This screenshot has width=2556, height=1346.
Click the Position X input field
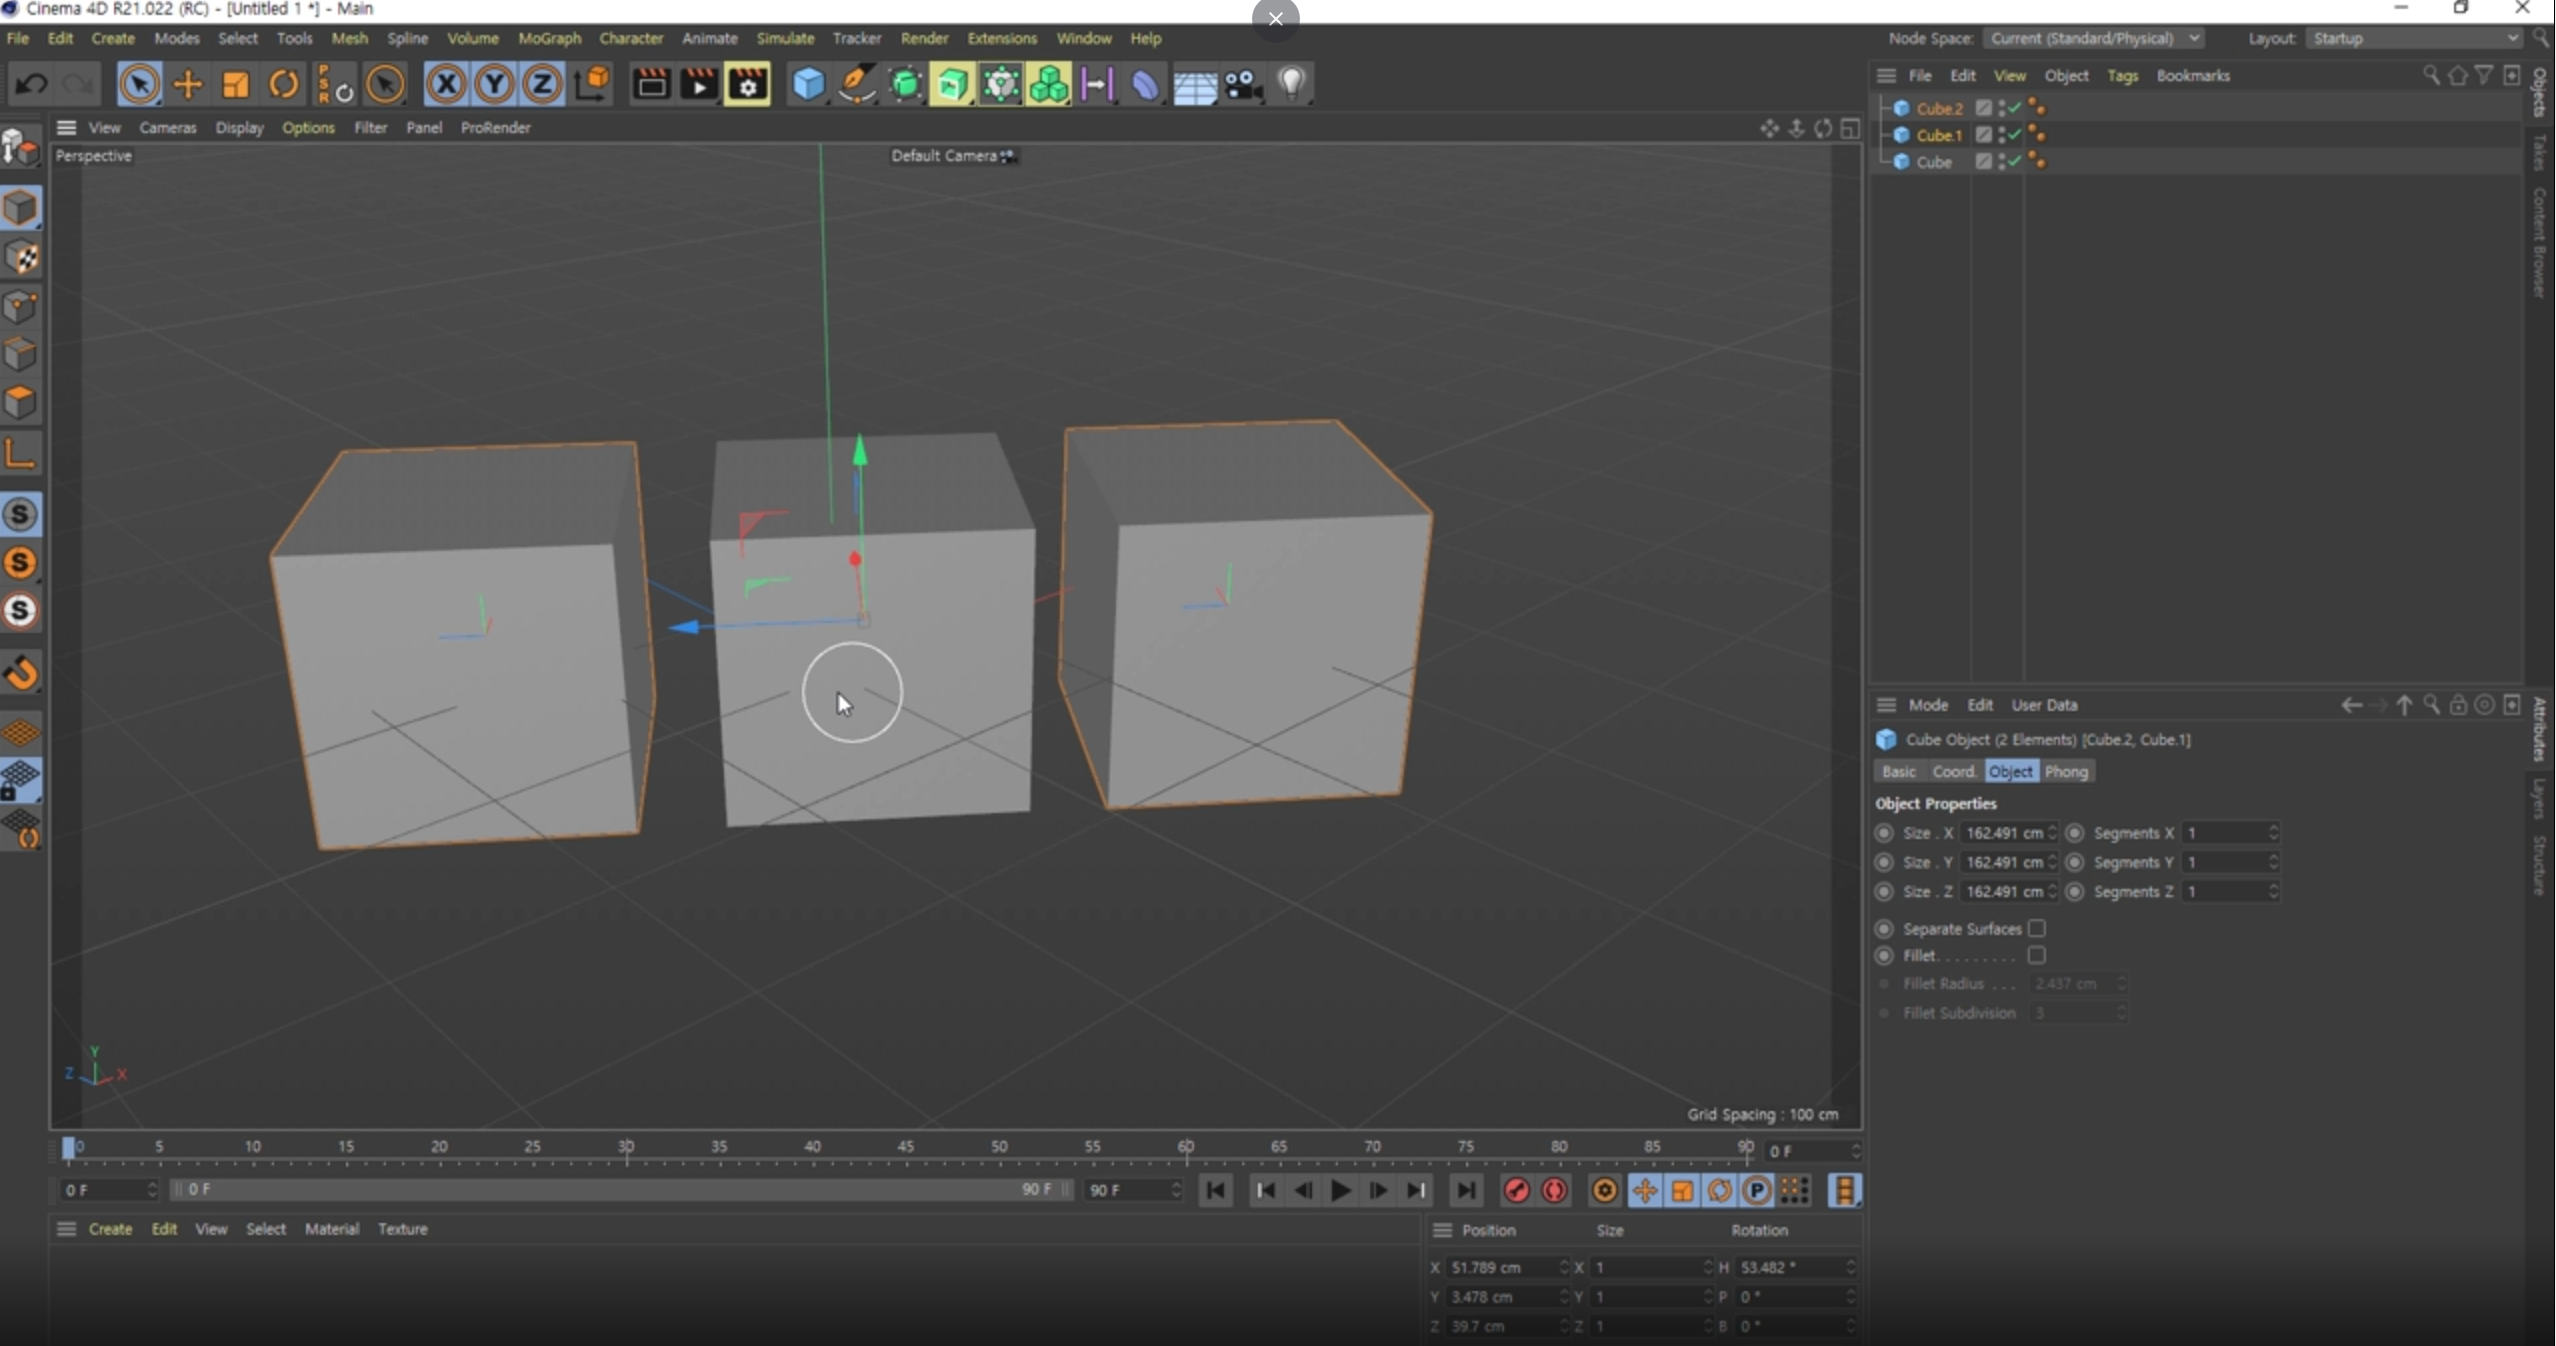point(1500,1267)
